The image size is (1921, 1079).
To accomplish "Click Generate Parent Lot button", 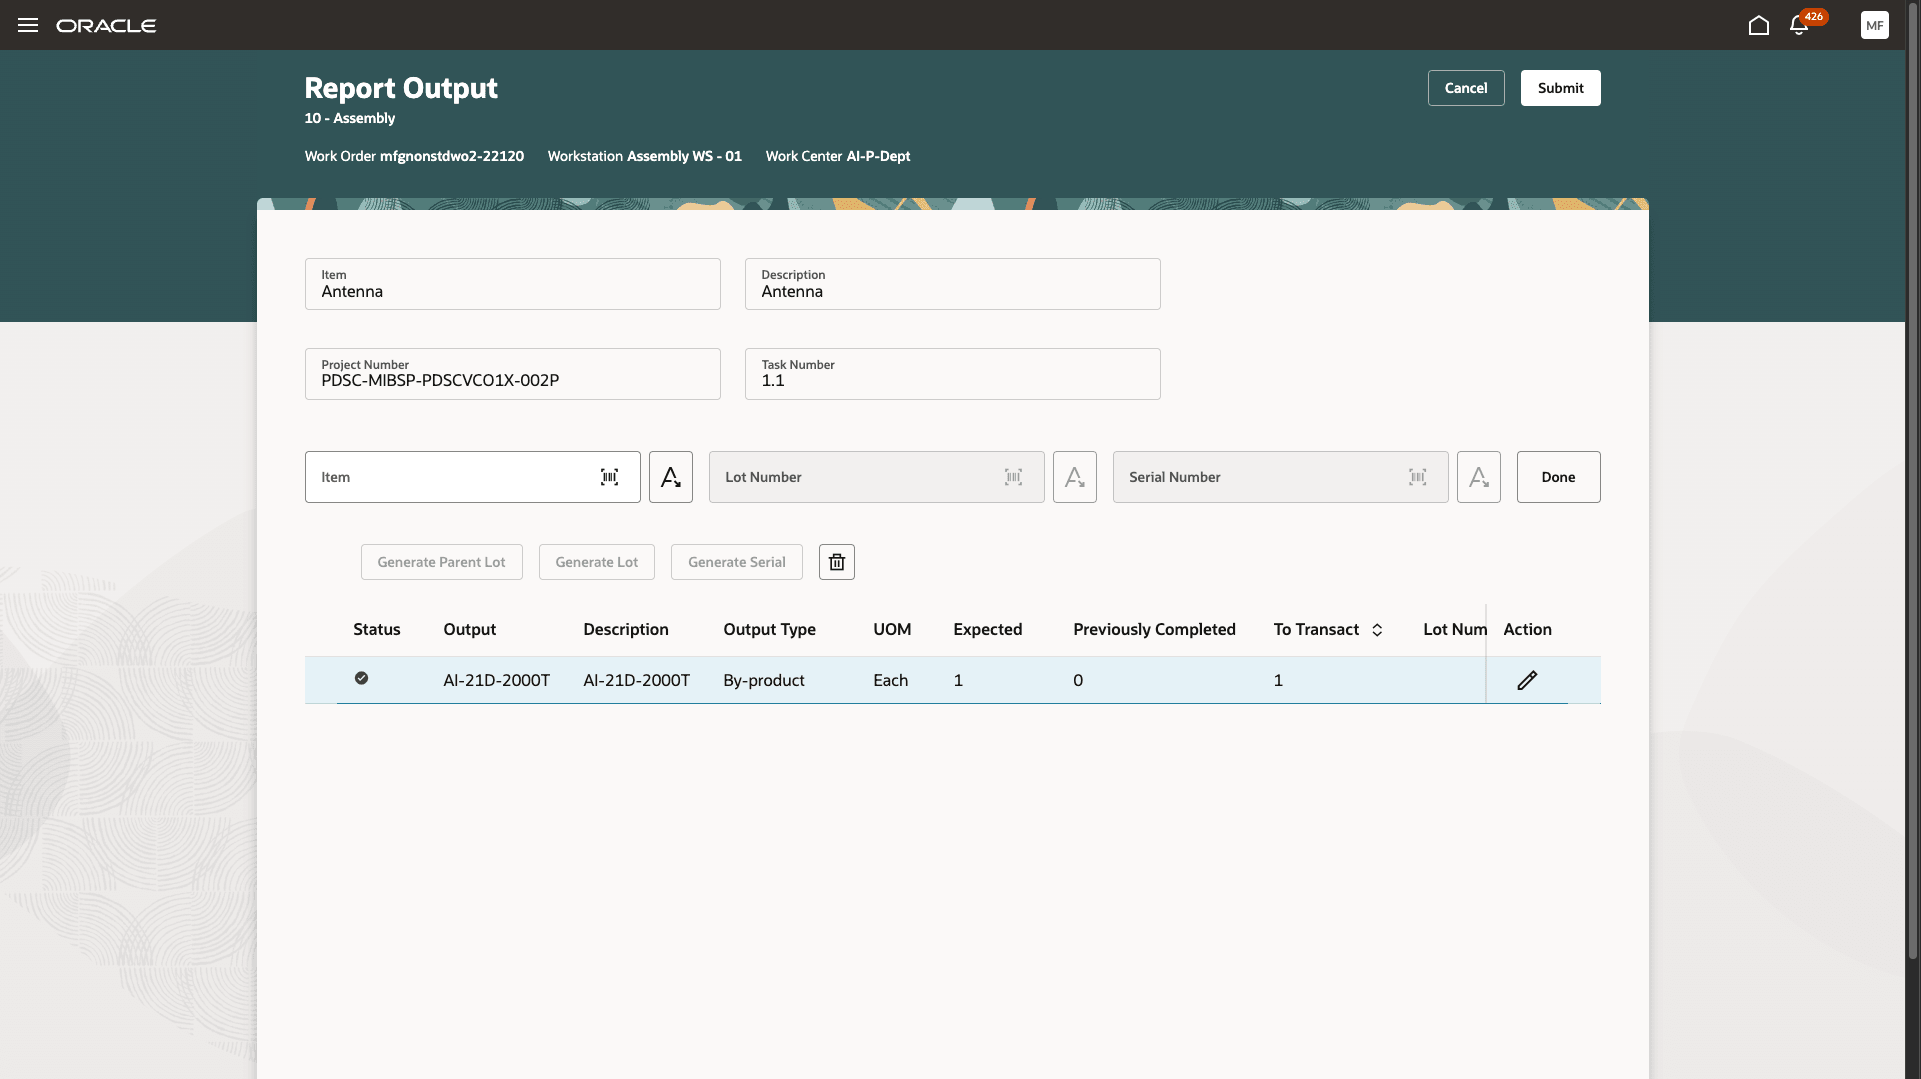I will 442,562.
